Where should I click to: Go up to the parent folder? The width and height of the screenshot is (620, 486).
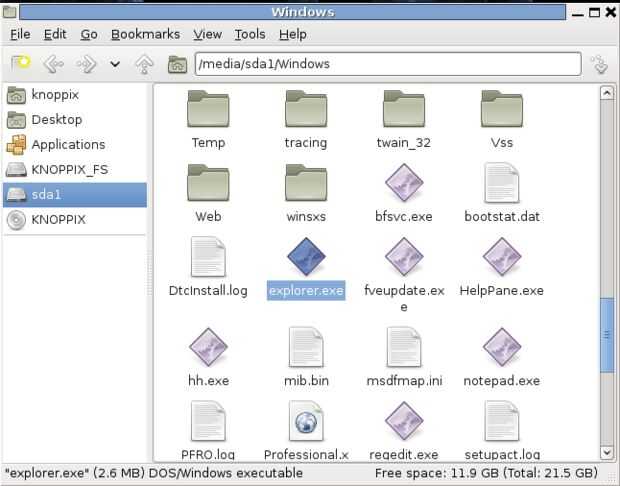(x=144, y=64)
